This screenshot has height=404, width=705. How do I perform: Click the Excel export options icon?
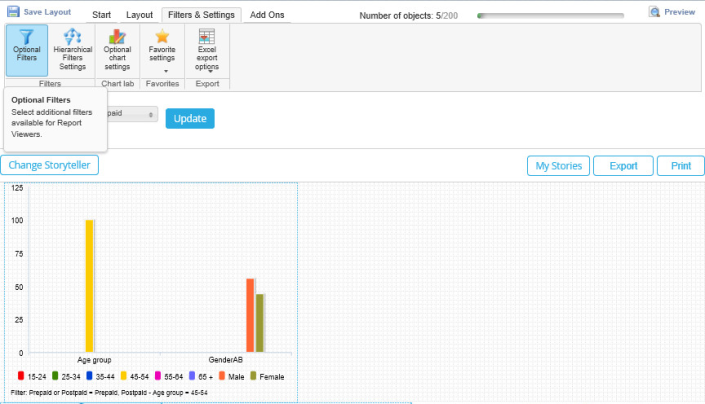point(207,36)
